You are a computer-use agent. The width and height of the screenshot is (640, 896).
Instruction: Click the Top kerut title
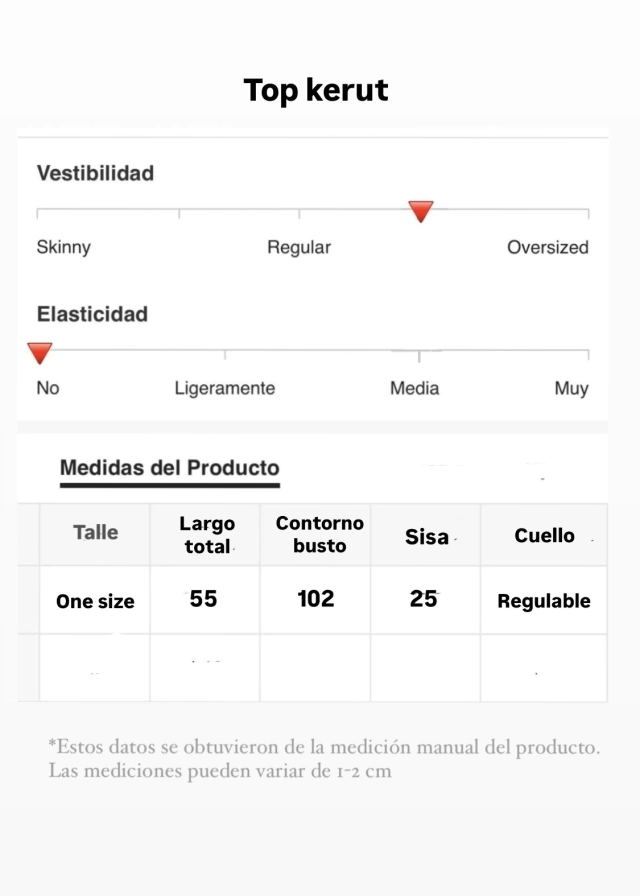point(316,90)
